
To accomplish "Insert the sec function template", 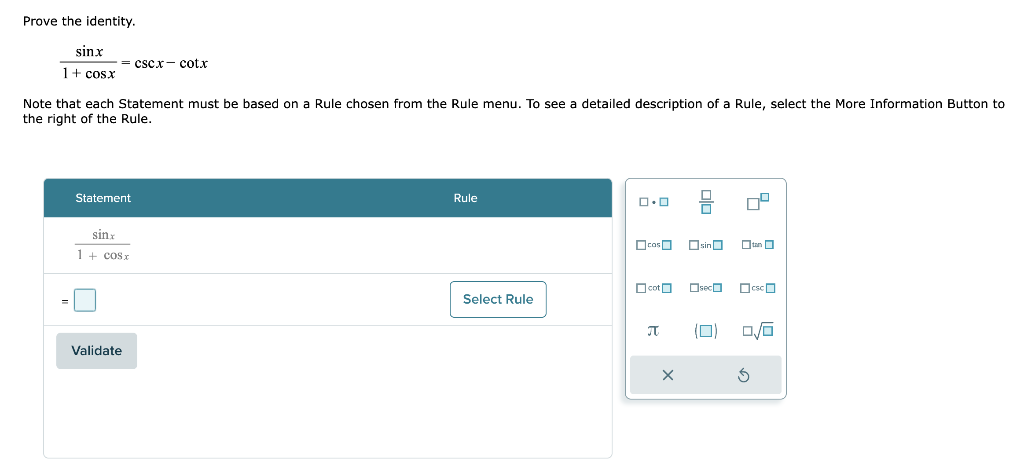I will [x=706, y=288].
